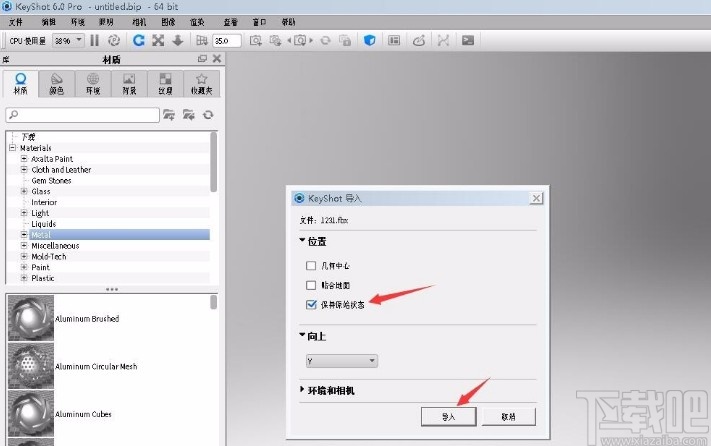Refresh the material library list
Image resolution: width=711 pixels, height=446 pixels.
[x=208, y=115]
